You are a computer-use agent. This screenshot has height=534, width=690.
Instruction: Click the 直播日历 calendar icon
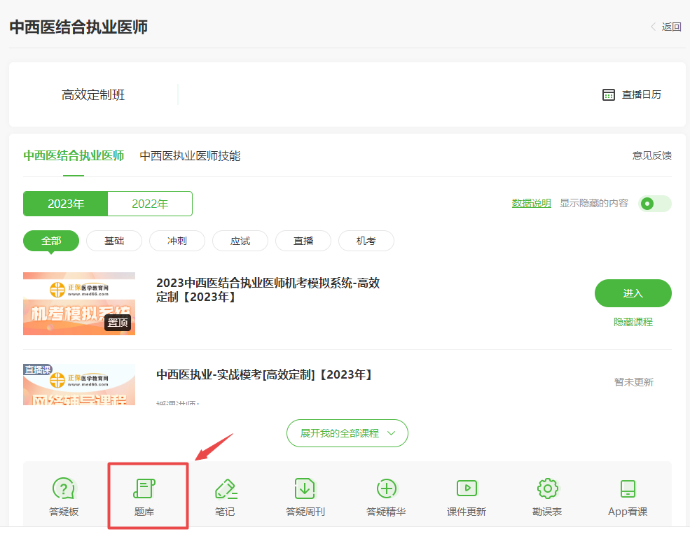[608, 95]
